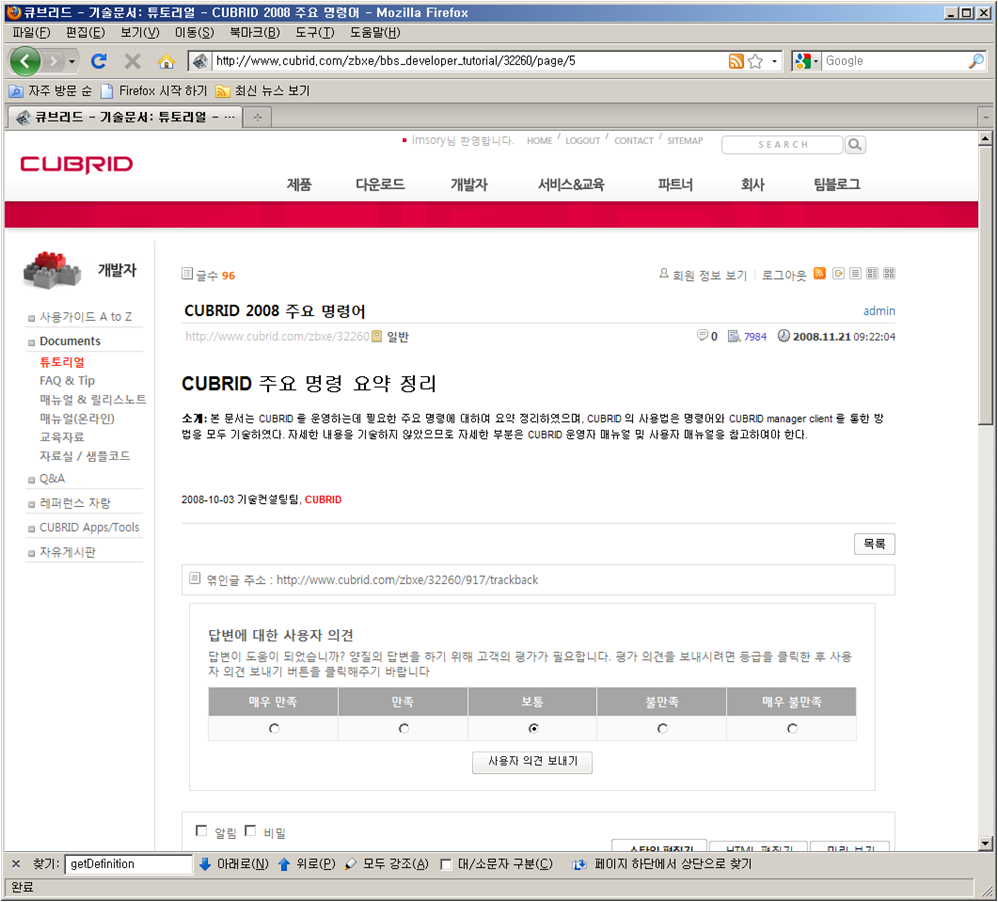Click the 목록 button

[874, 544]
